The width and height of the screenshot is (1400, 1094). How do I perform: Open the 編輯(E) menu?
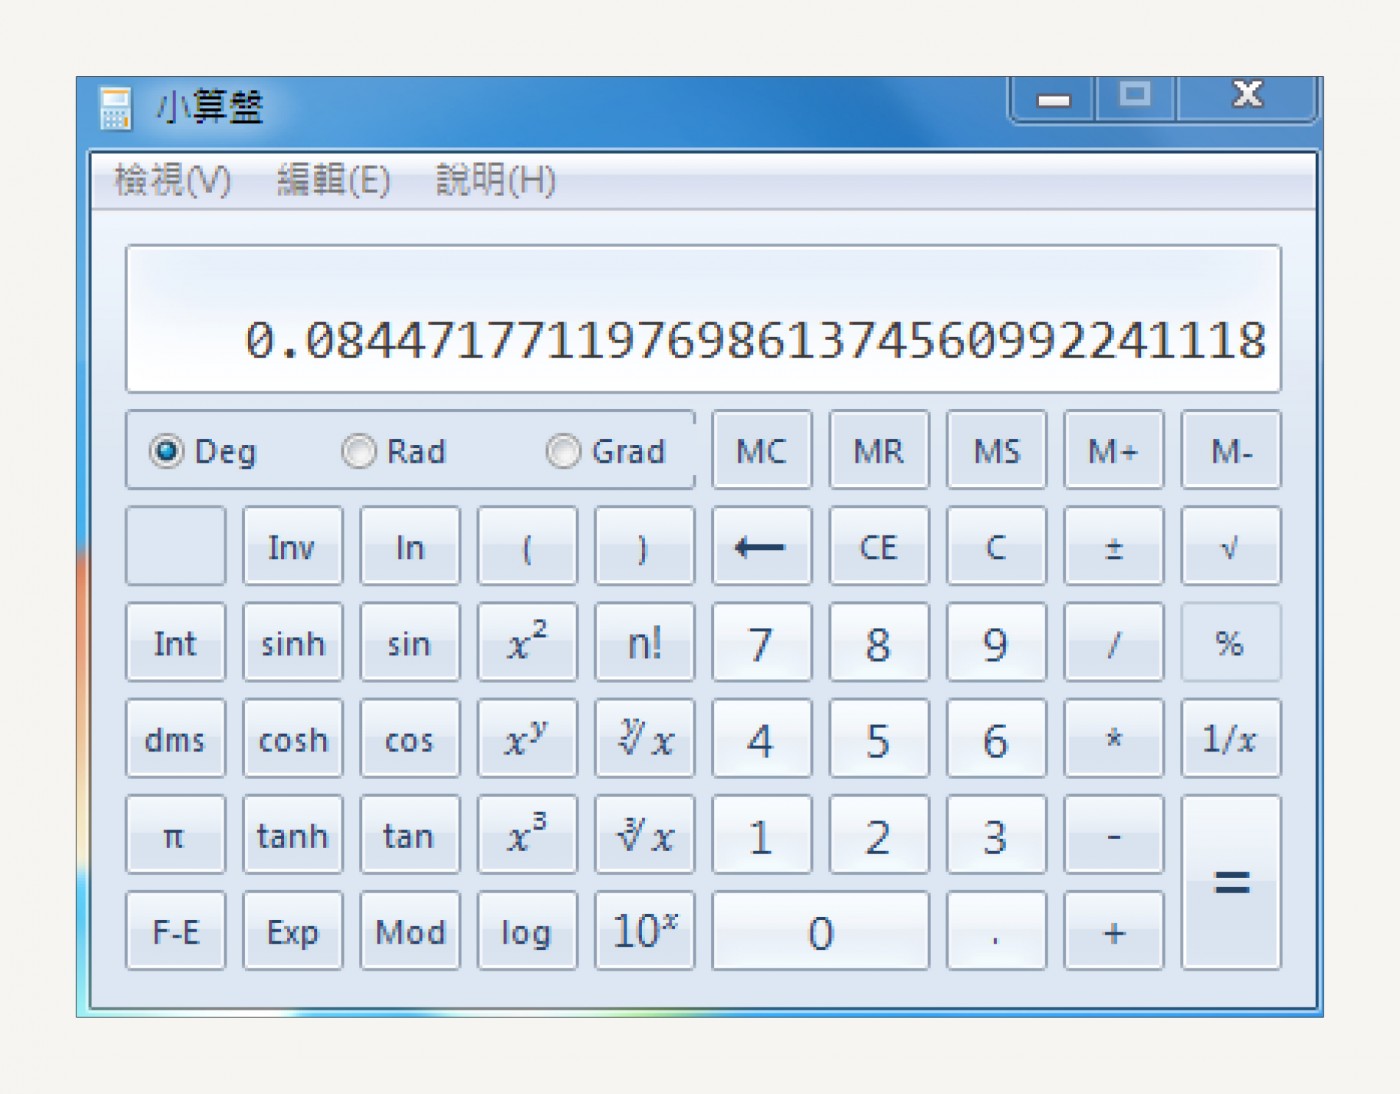tap(333, 181)
